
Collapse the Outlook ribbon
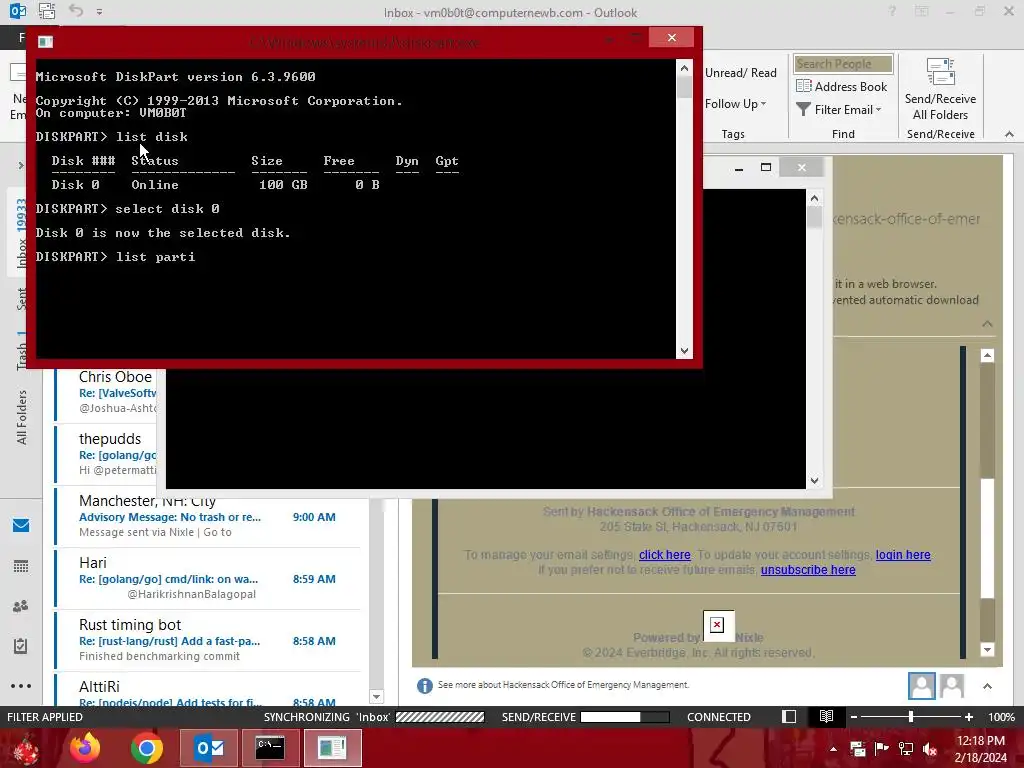tap(1009, 134)
